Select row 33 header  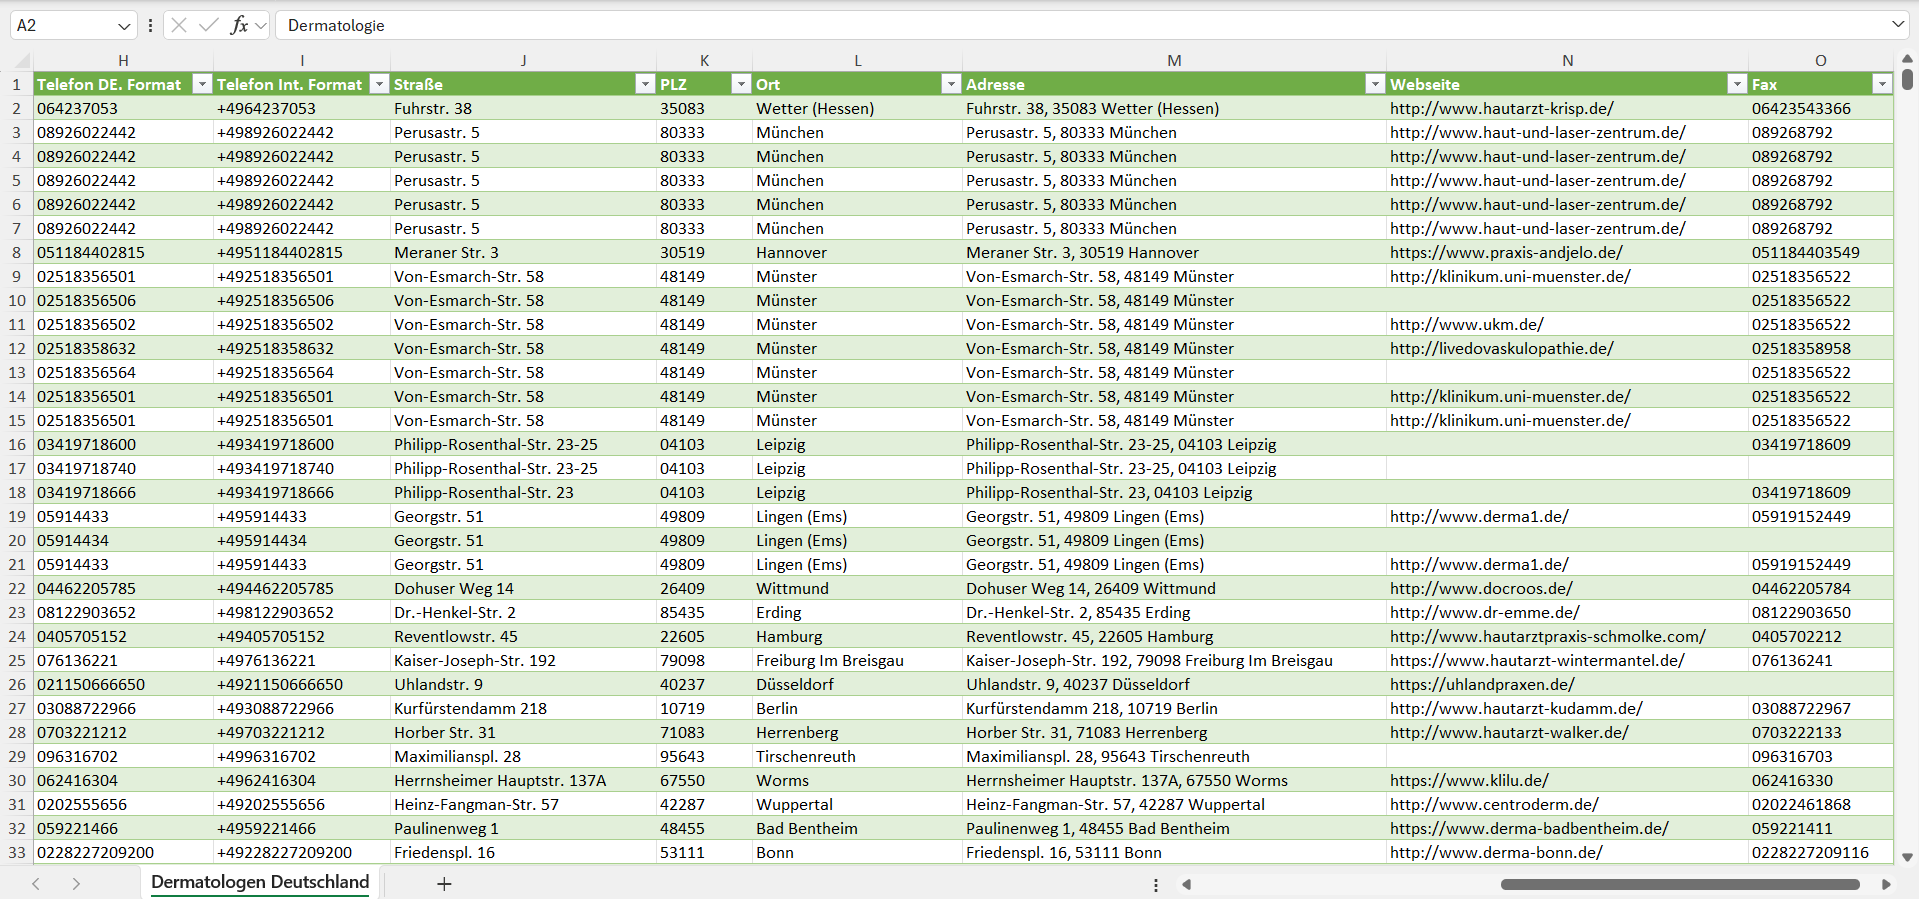(16, 852)
